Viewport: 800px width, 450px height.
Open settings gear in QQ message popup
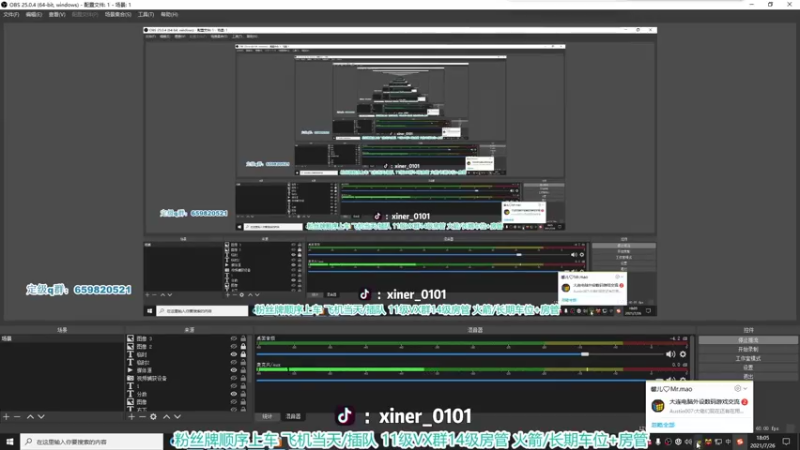point(737,389)
